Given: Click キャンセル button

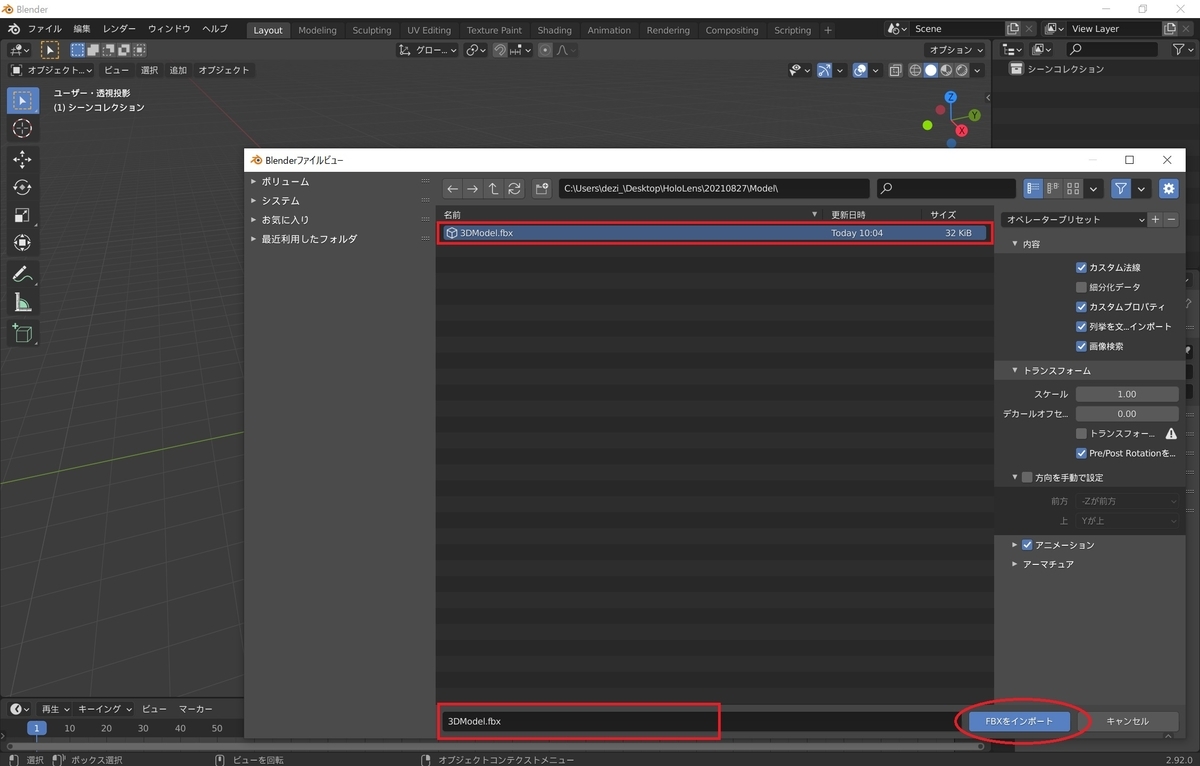Looking at the screenshot, I should point(1127,721).
